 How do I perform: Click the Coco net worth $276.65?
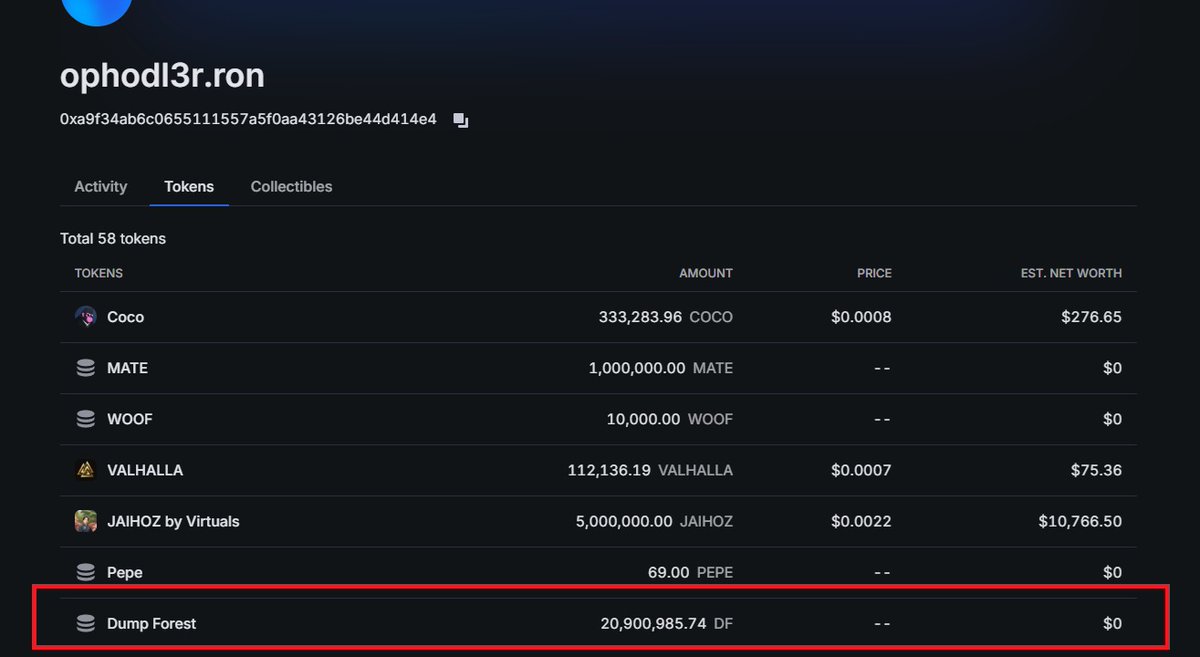coord(1091,317)
